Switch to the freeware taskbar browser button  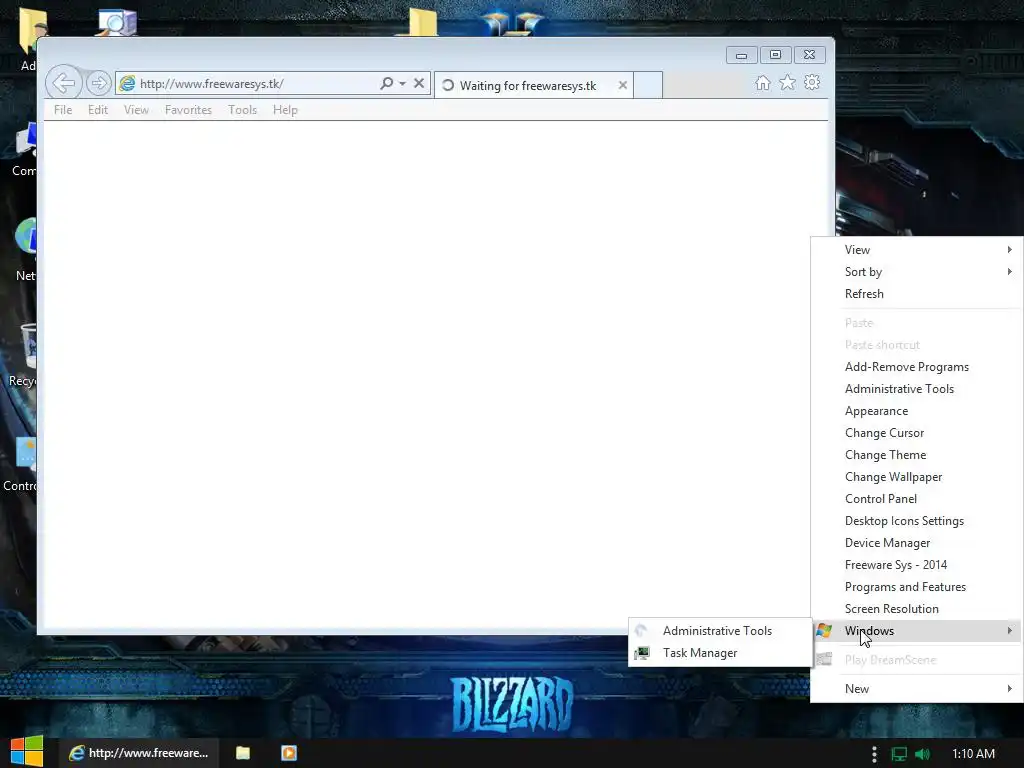[x=138, y=753]
